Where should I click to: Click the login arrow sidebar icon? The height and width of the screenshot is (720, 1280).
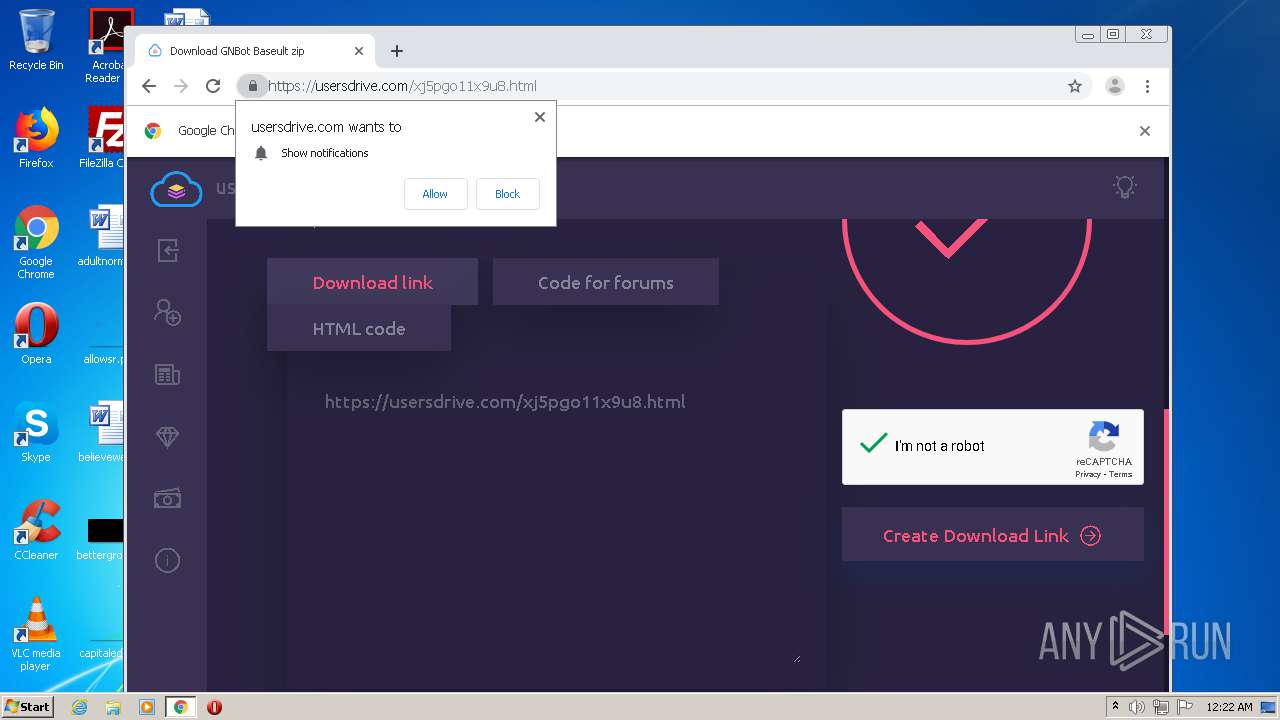[x=167, y=250]
